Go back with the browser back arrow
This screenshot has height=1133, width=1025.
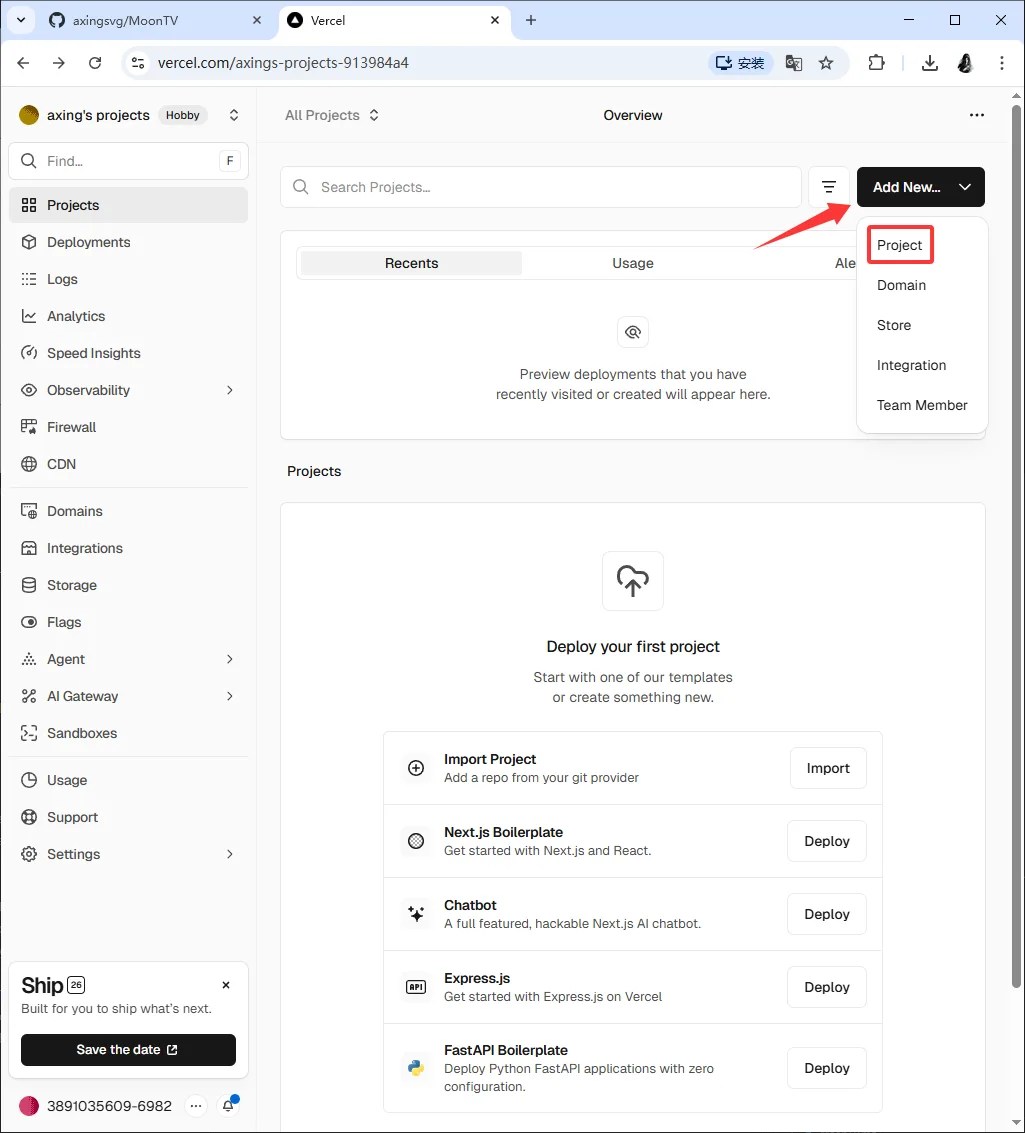(23, 63)
